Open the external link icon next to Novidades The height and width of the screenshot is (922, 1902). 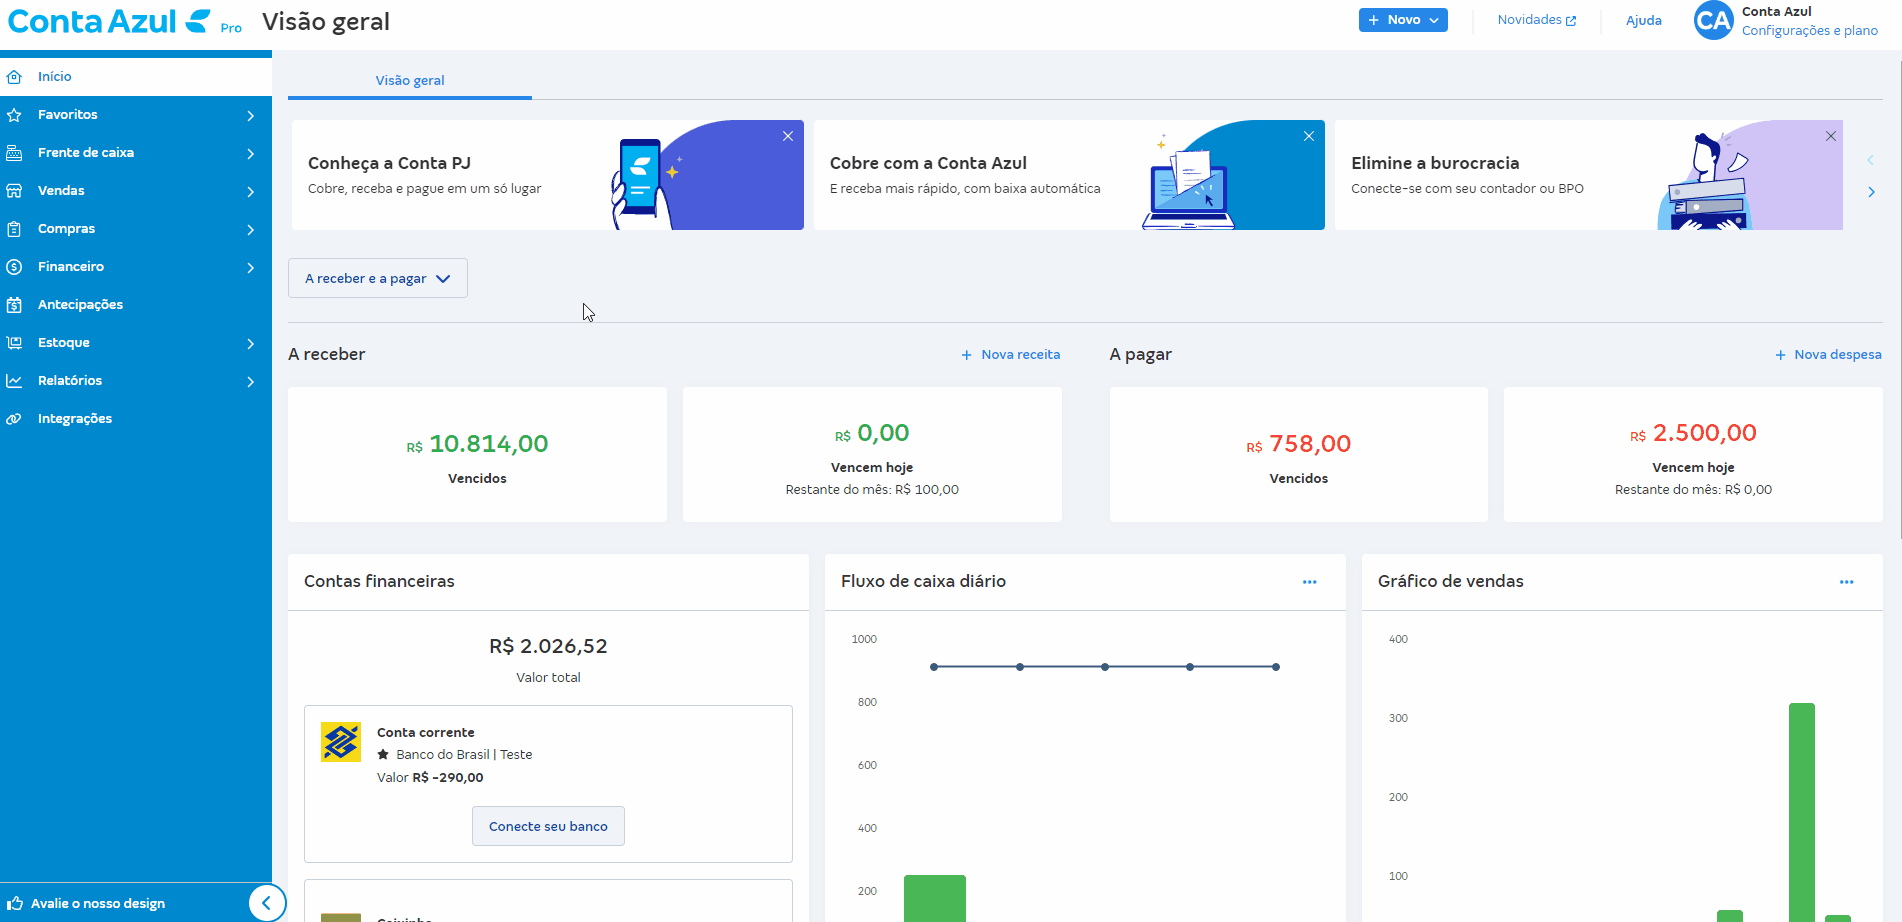point(1571,21)
